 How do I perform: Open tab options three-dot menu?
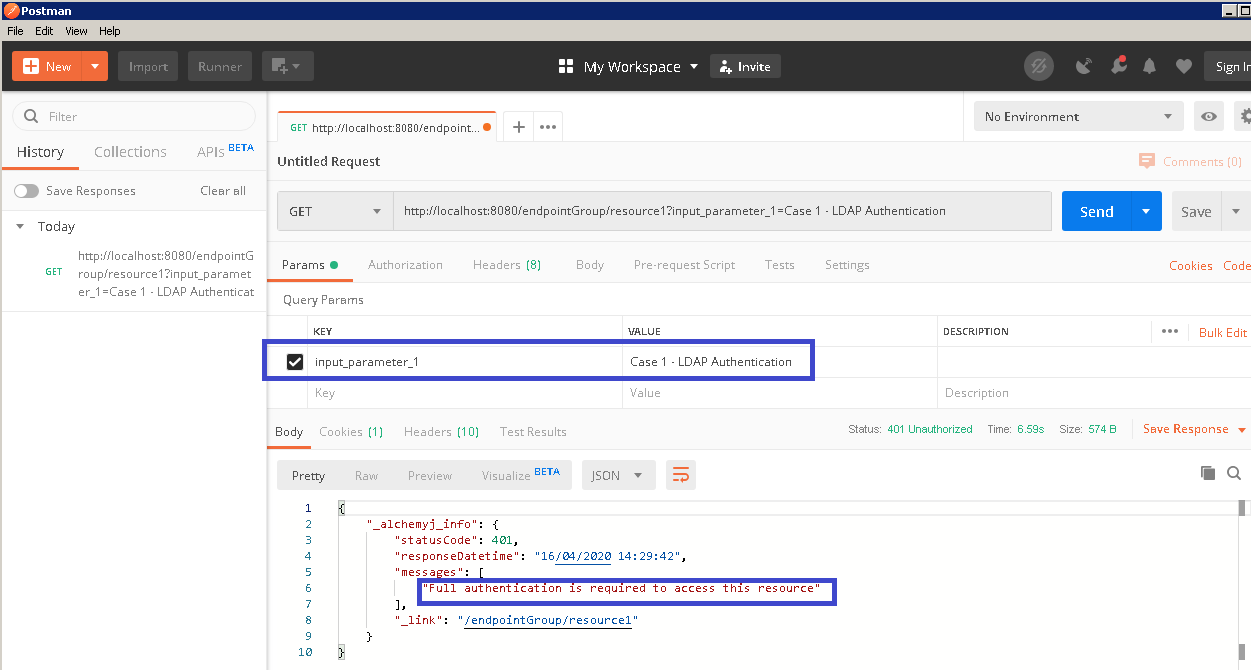point(547,127)
